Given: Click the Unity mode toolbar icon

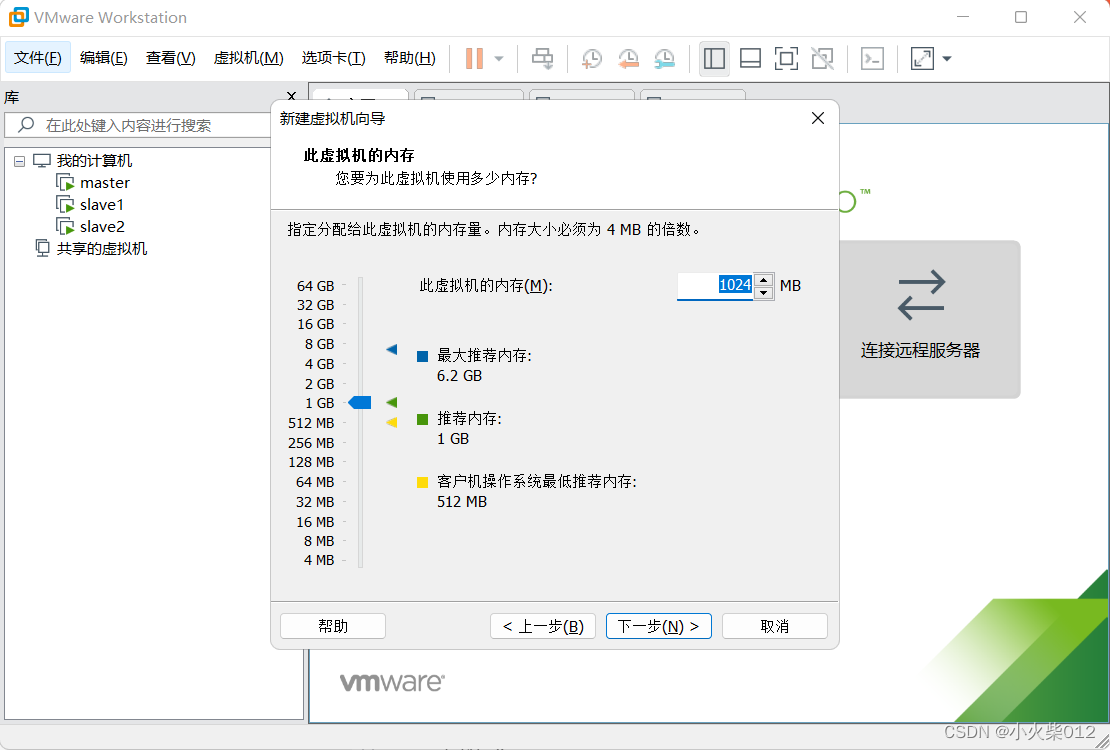Looking at the screenshot, I should 822,58.
